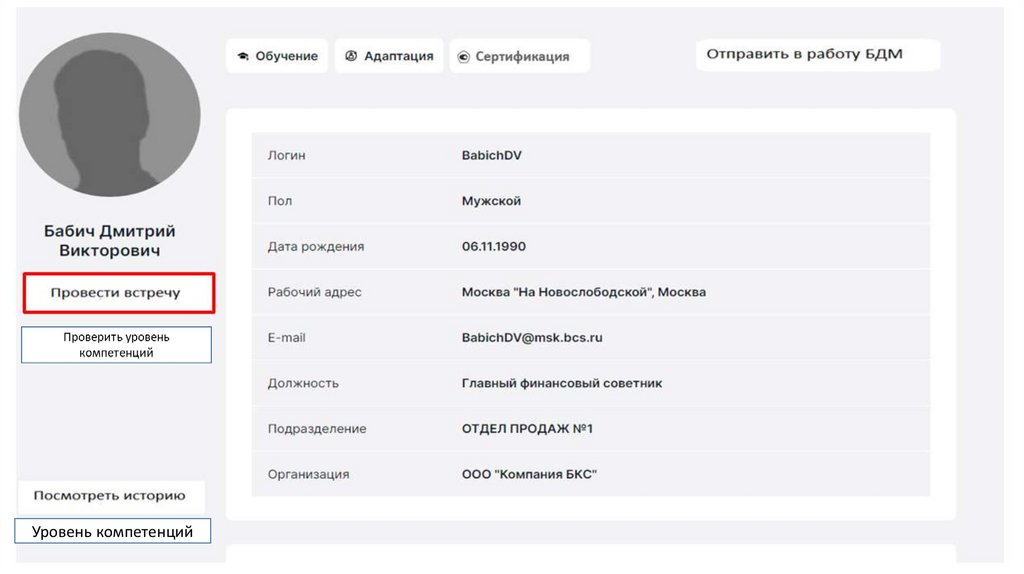This screenshot has height=574, width=1024.
Task: Click the round icon beside Адаптация
Action: (x=351, y=57)
